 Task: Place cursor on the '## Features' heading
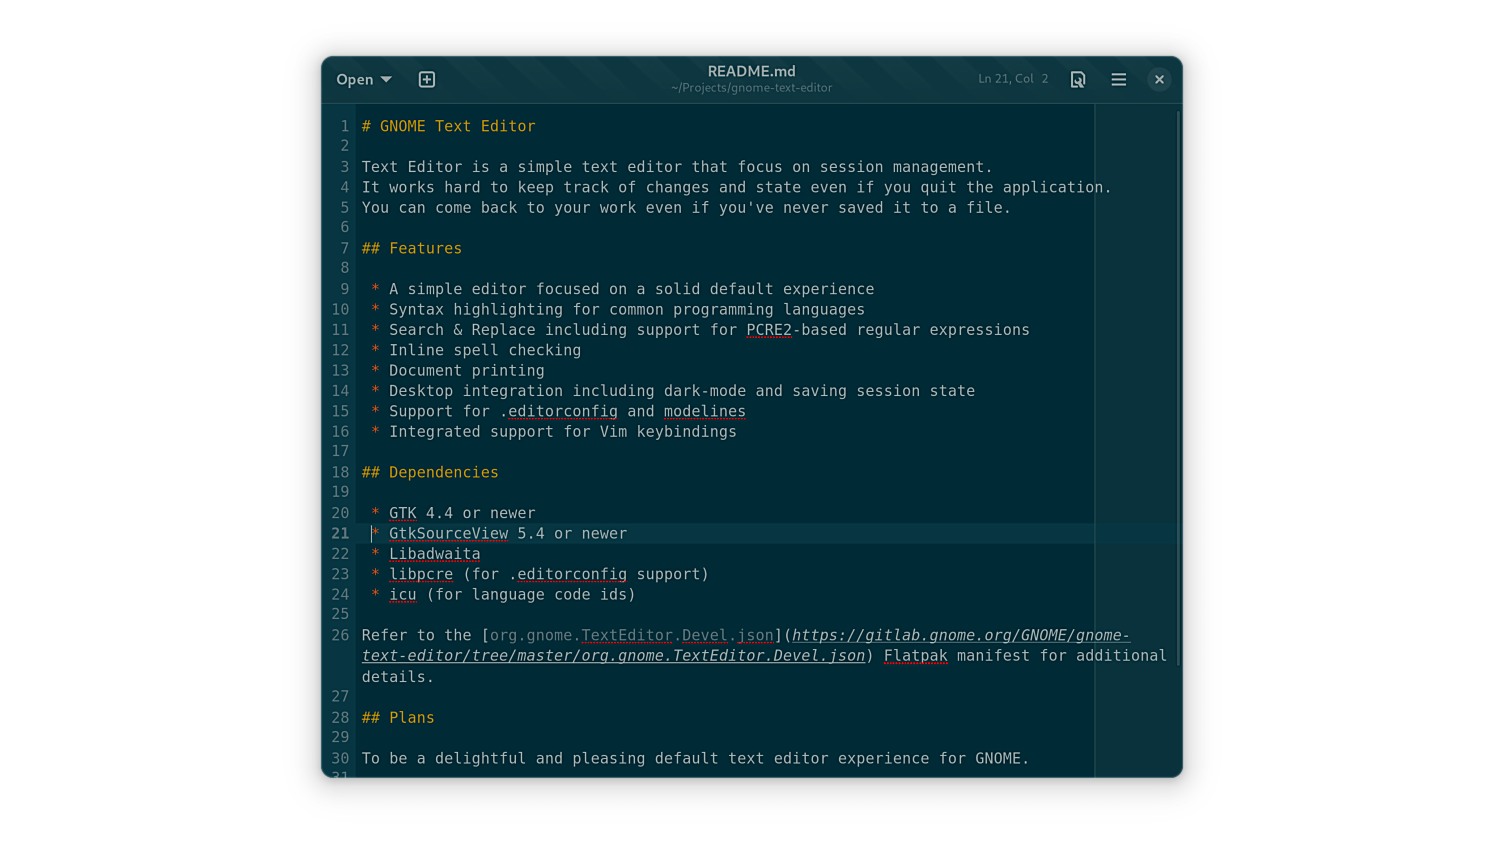411,248
